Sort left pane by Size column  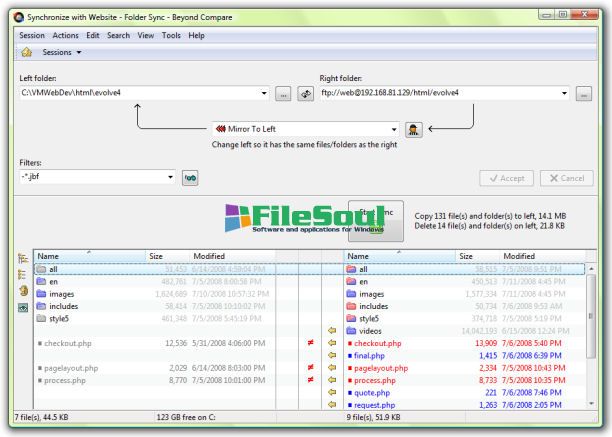click(x=168, y=256)
